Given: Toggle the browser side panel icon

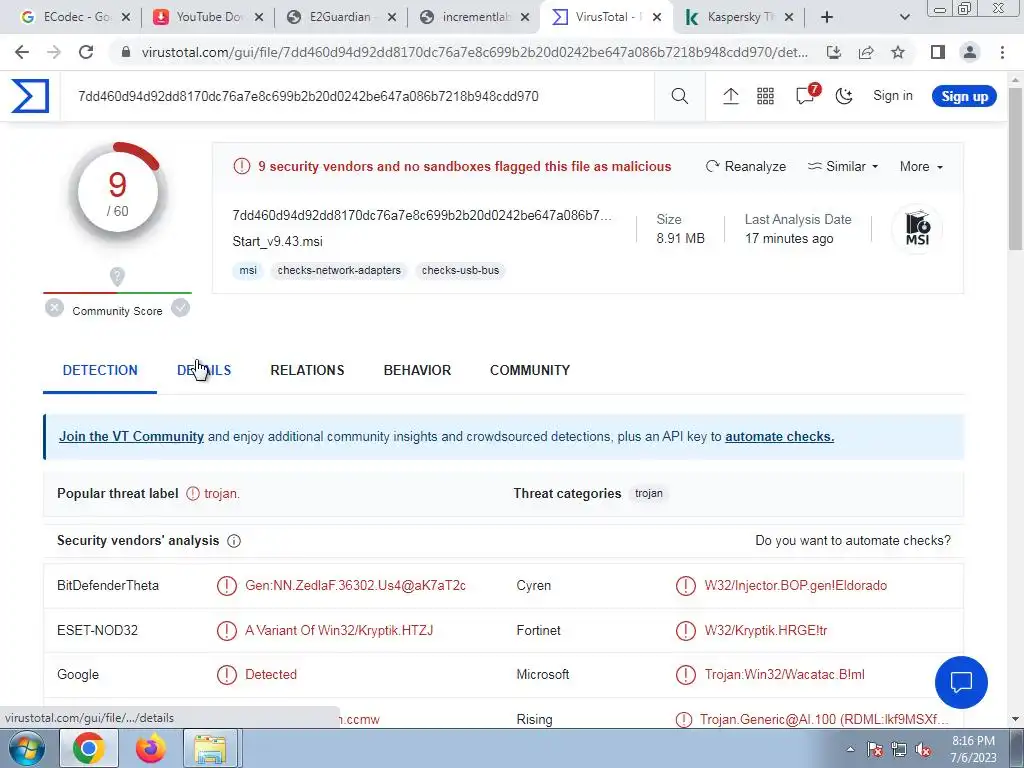Looking at the screenshot, I should coord(938,52).
